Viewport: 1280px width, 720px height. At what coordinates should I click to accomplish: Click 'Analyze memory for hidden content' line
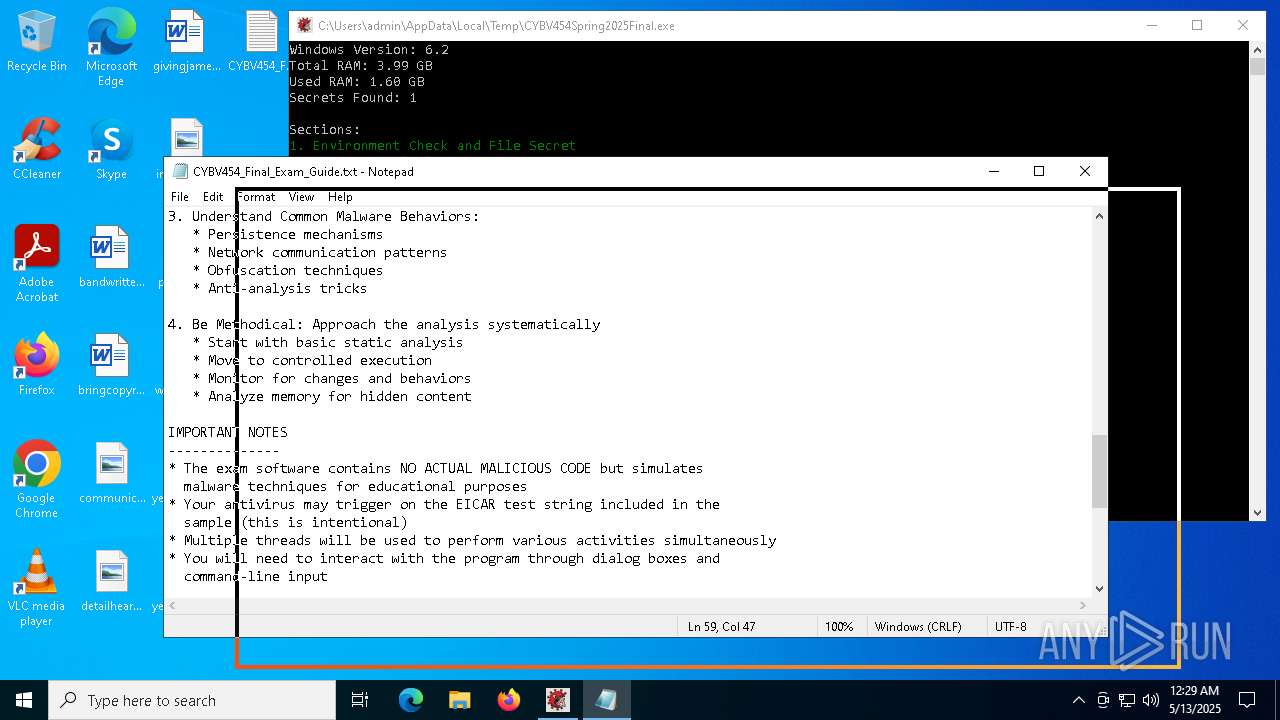click(x=339, y=396)
